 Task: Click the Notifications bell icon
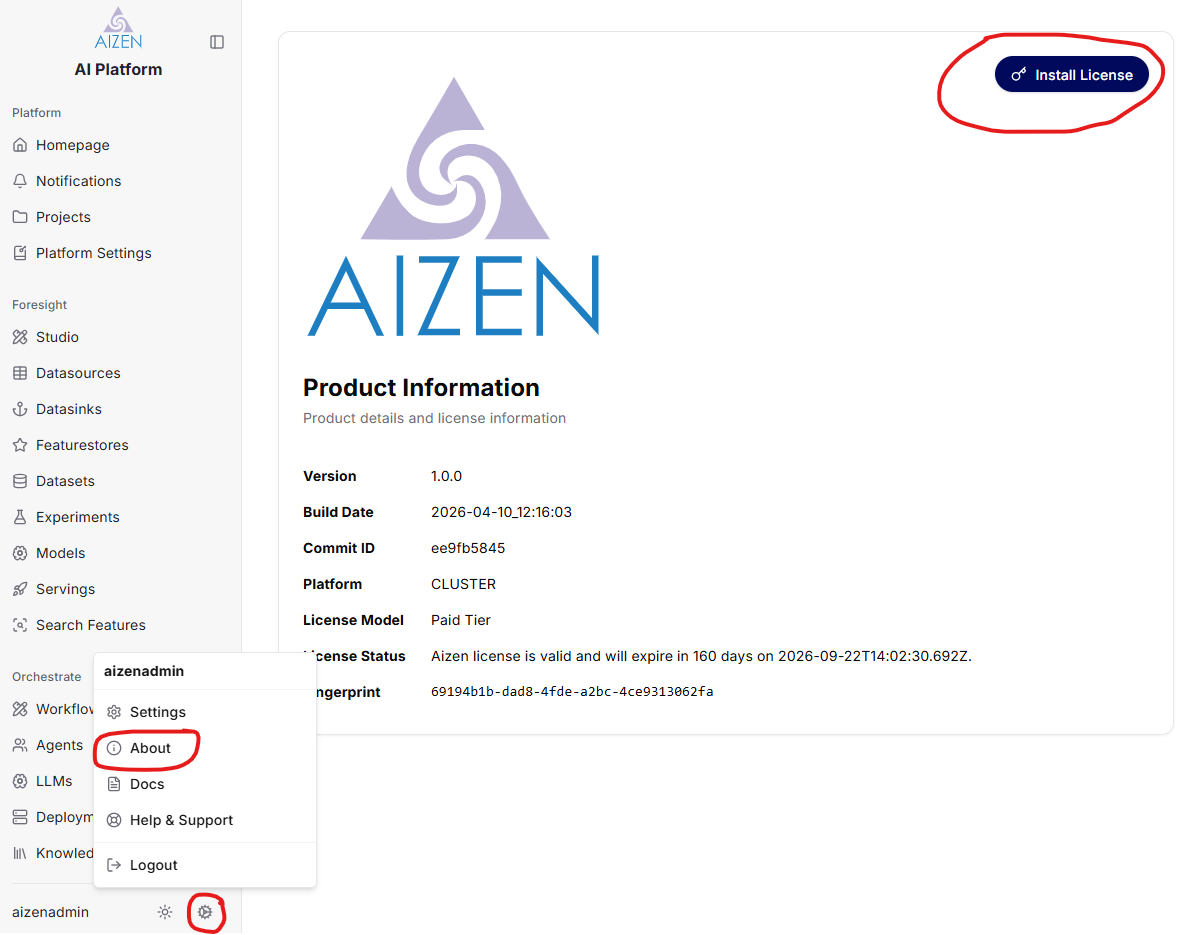pyautogui.click(x=20, y=181)
